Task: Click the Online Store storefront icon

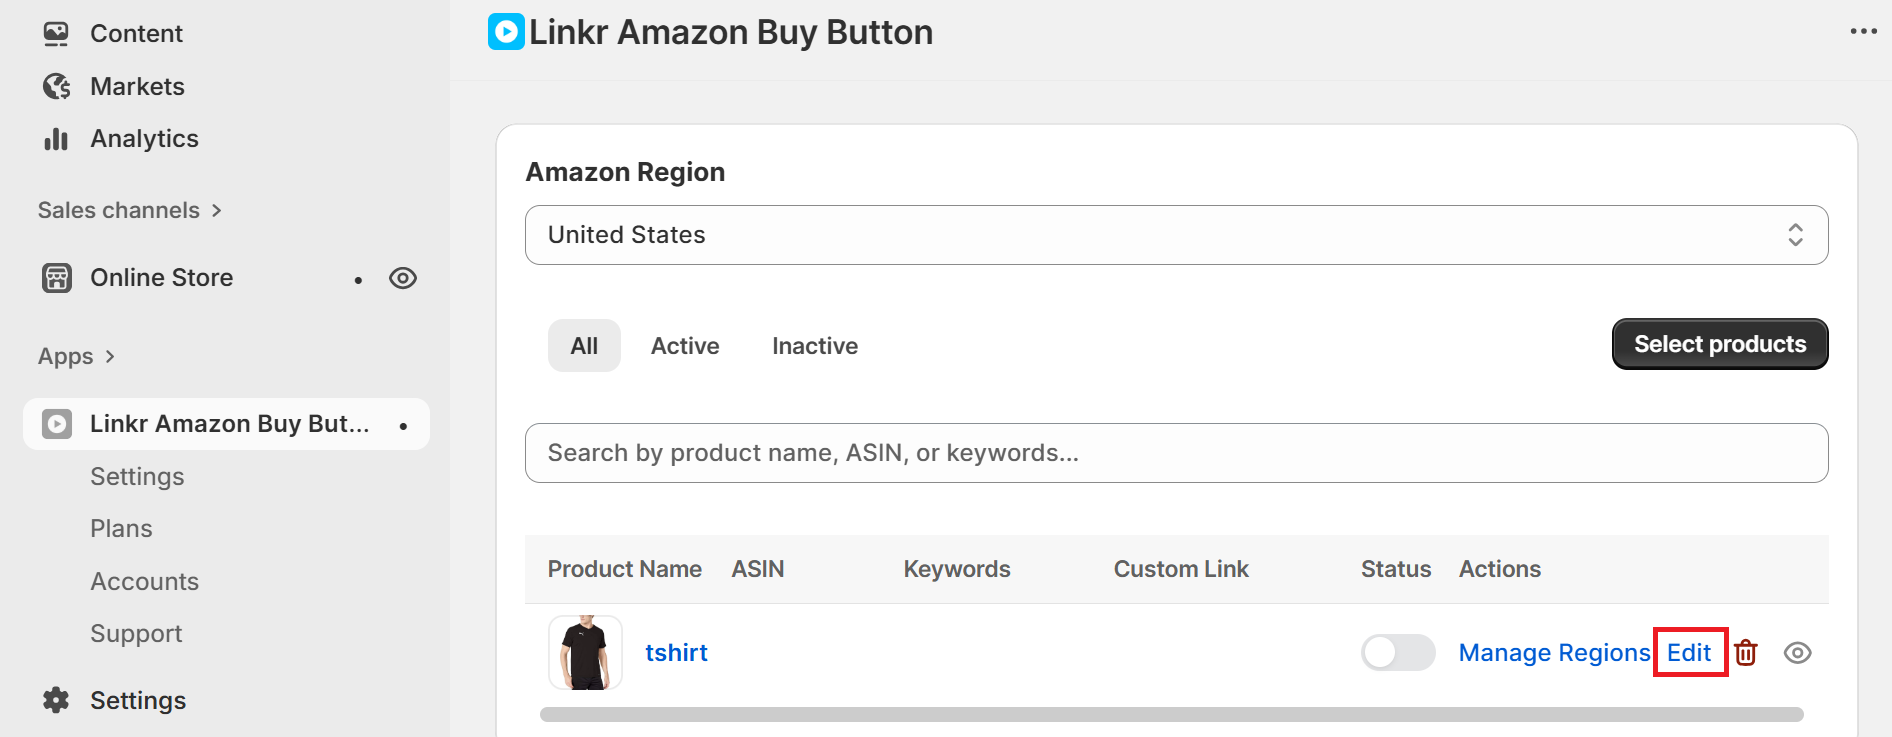Action: tap(57, 278)
